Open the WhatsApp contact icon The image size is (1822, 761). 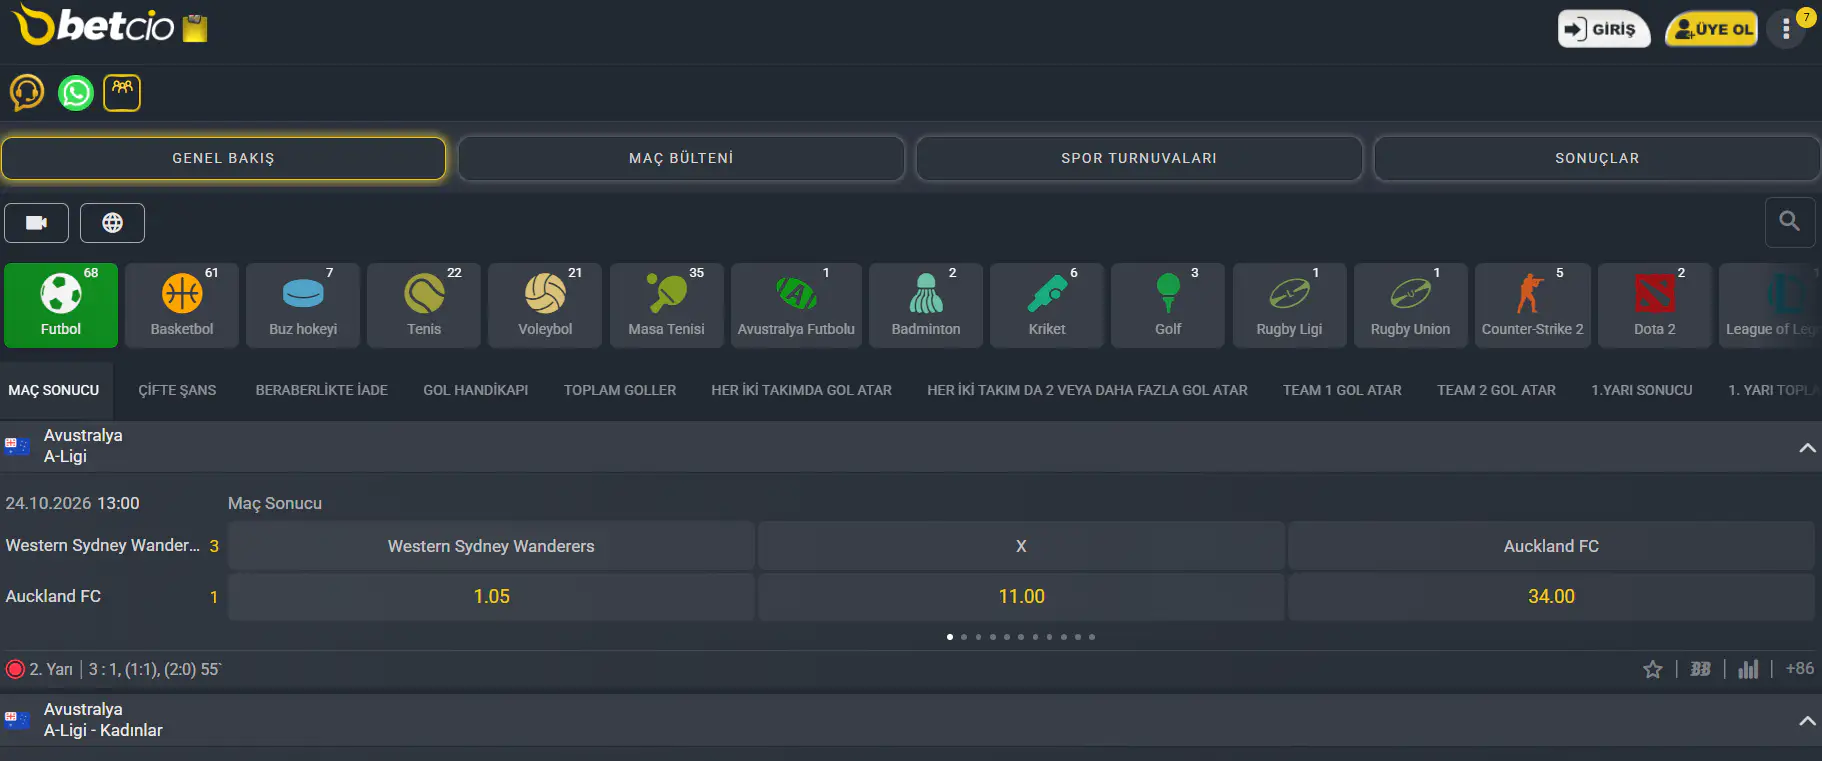pyautogui.click(x=76, y=93)
